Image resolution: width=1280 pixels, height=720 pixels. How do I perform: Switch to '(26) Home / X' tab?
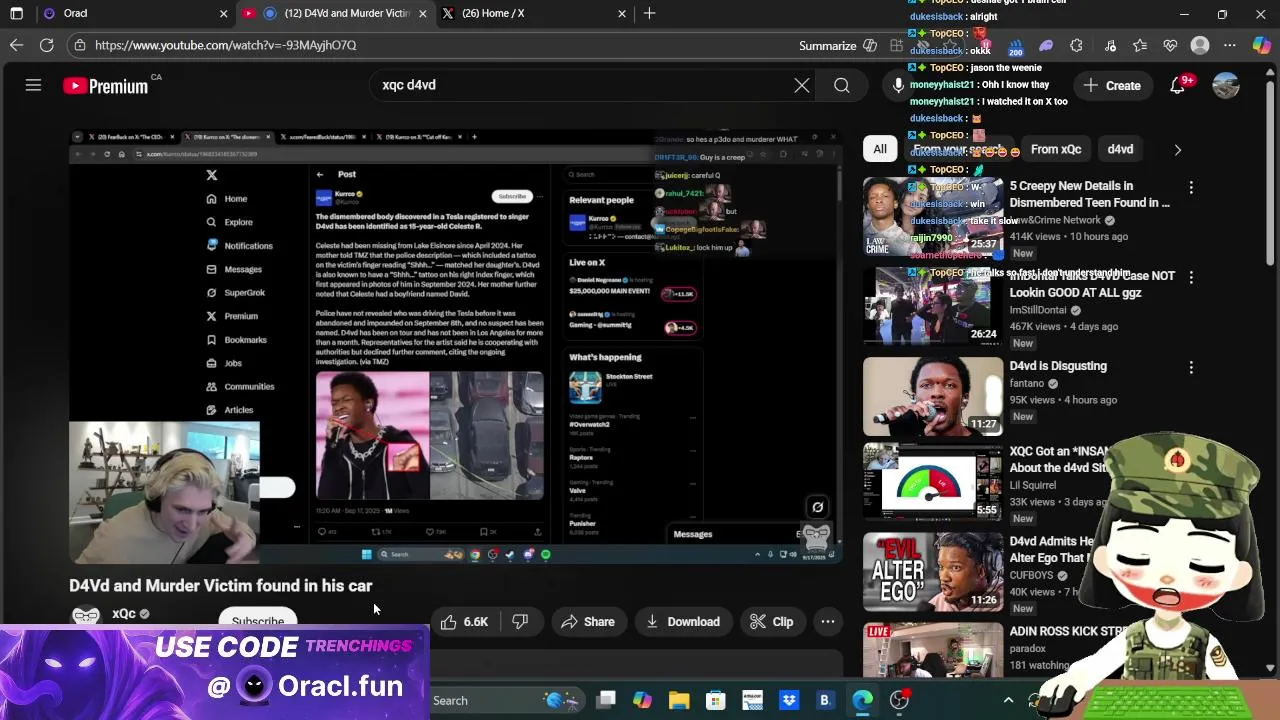(x=533, y=13)
